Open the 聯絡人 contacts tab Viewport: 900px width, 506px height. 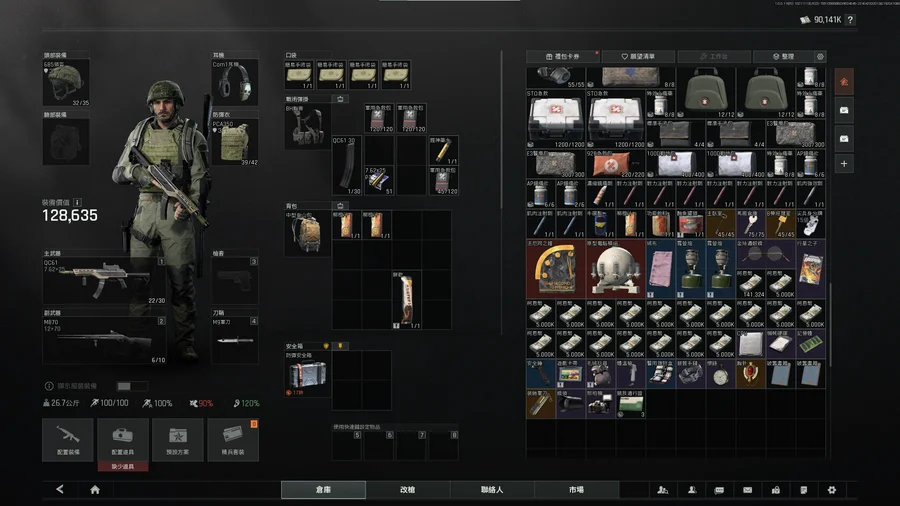tap(491, 490)
